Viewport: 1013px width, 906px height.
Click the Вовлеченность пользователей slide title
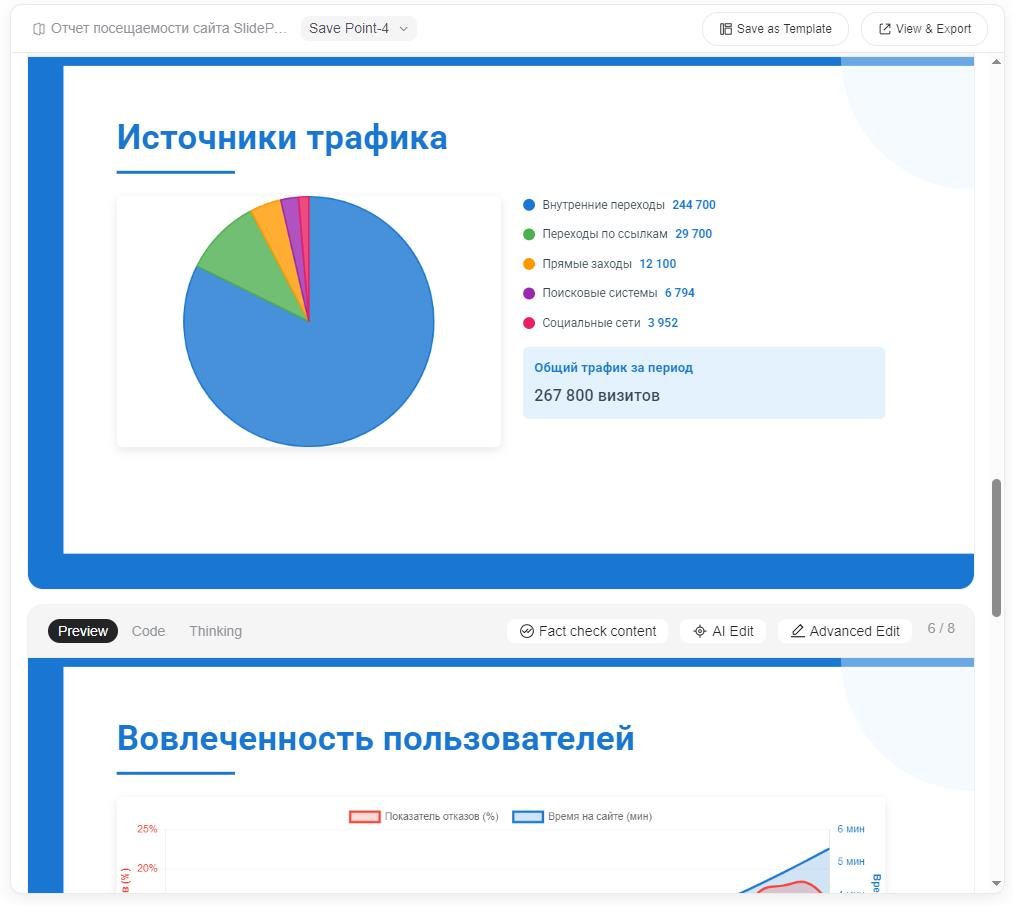(x=375, y=738)
